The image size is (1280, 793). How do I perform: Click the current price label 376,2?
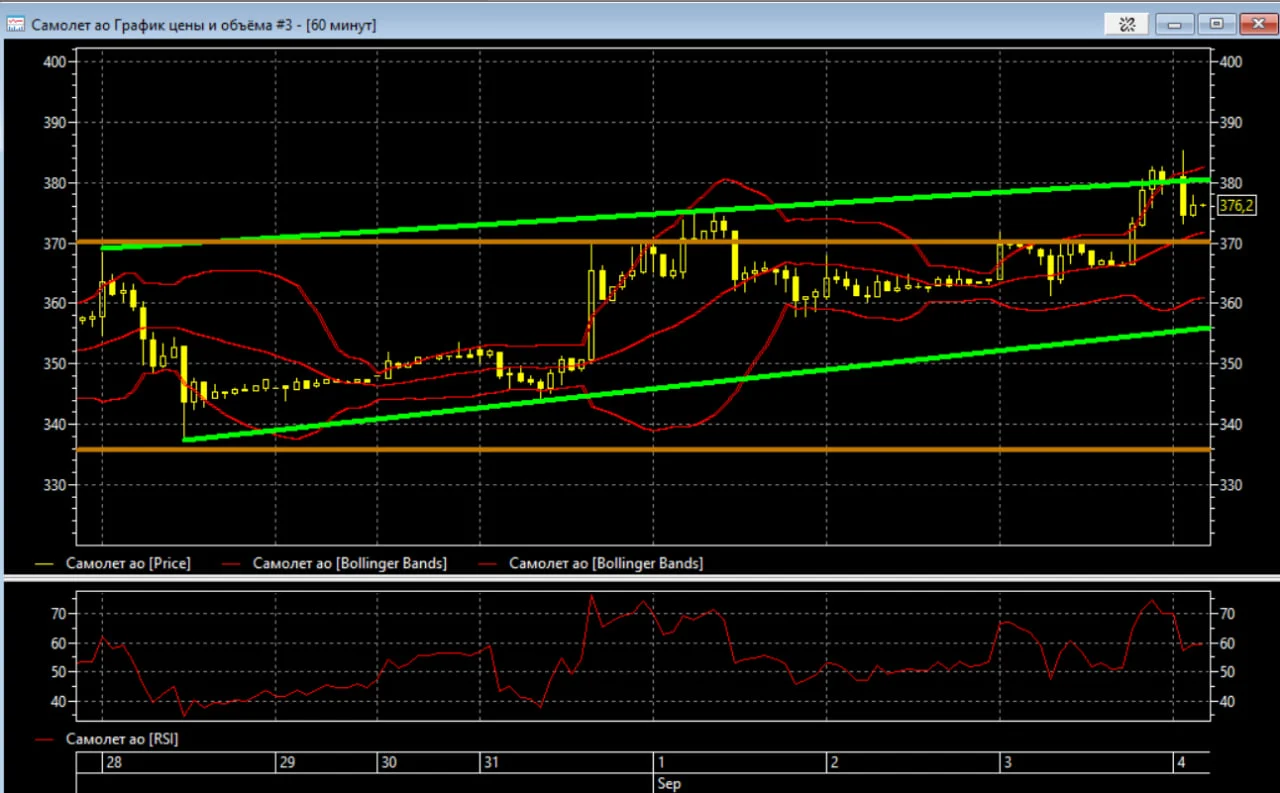tap(1237, 206)
